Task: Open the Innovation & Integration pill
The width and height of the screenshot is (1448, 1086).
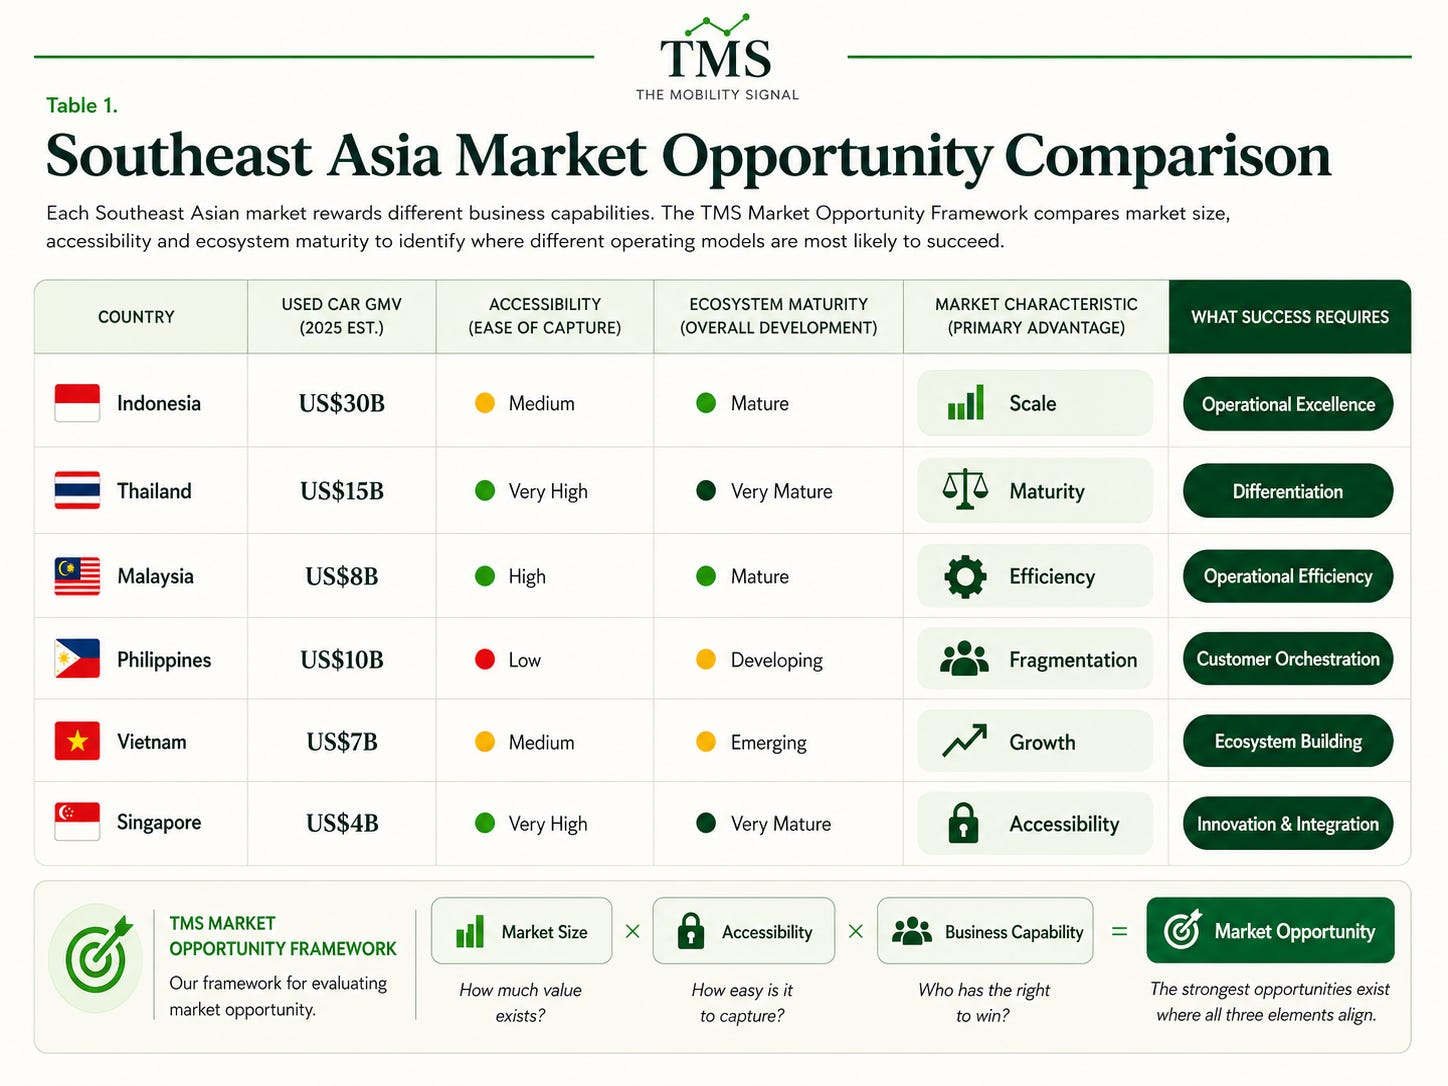Action: (x=1288, y=824)
